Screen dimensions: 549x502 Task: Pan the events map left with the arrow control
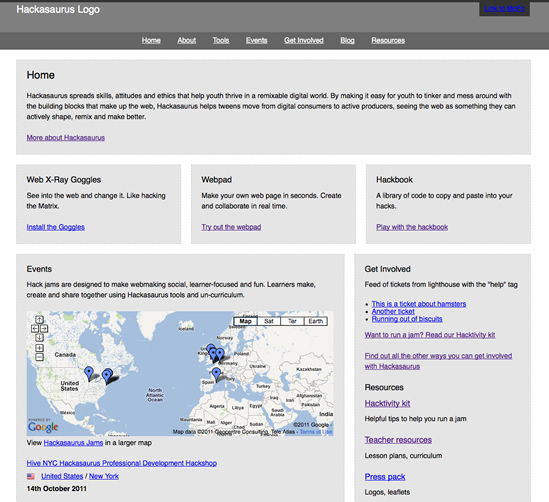tap(35, 329)
